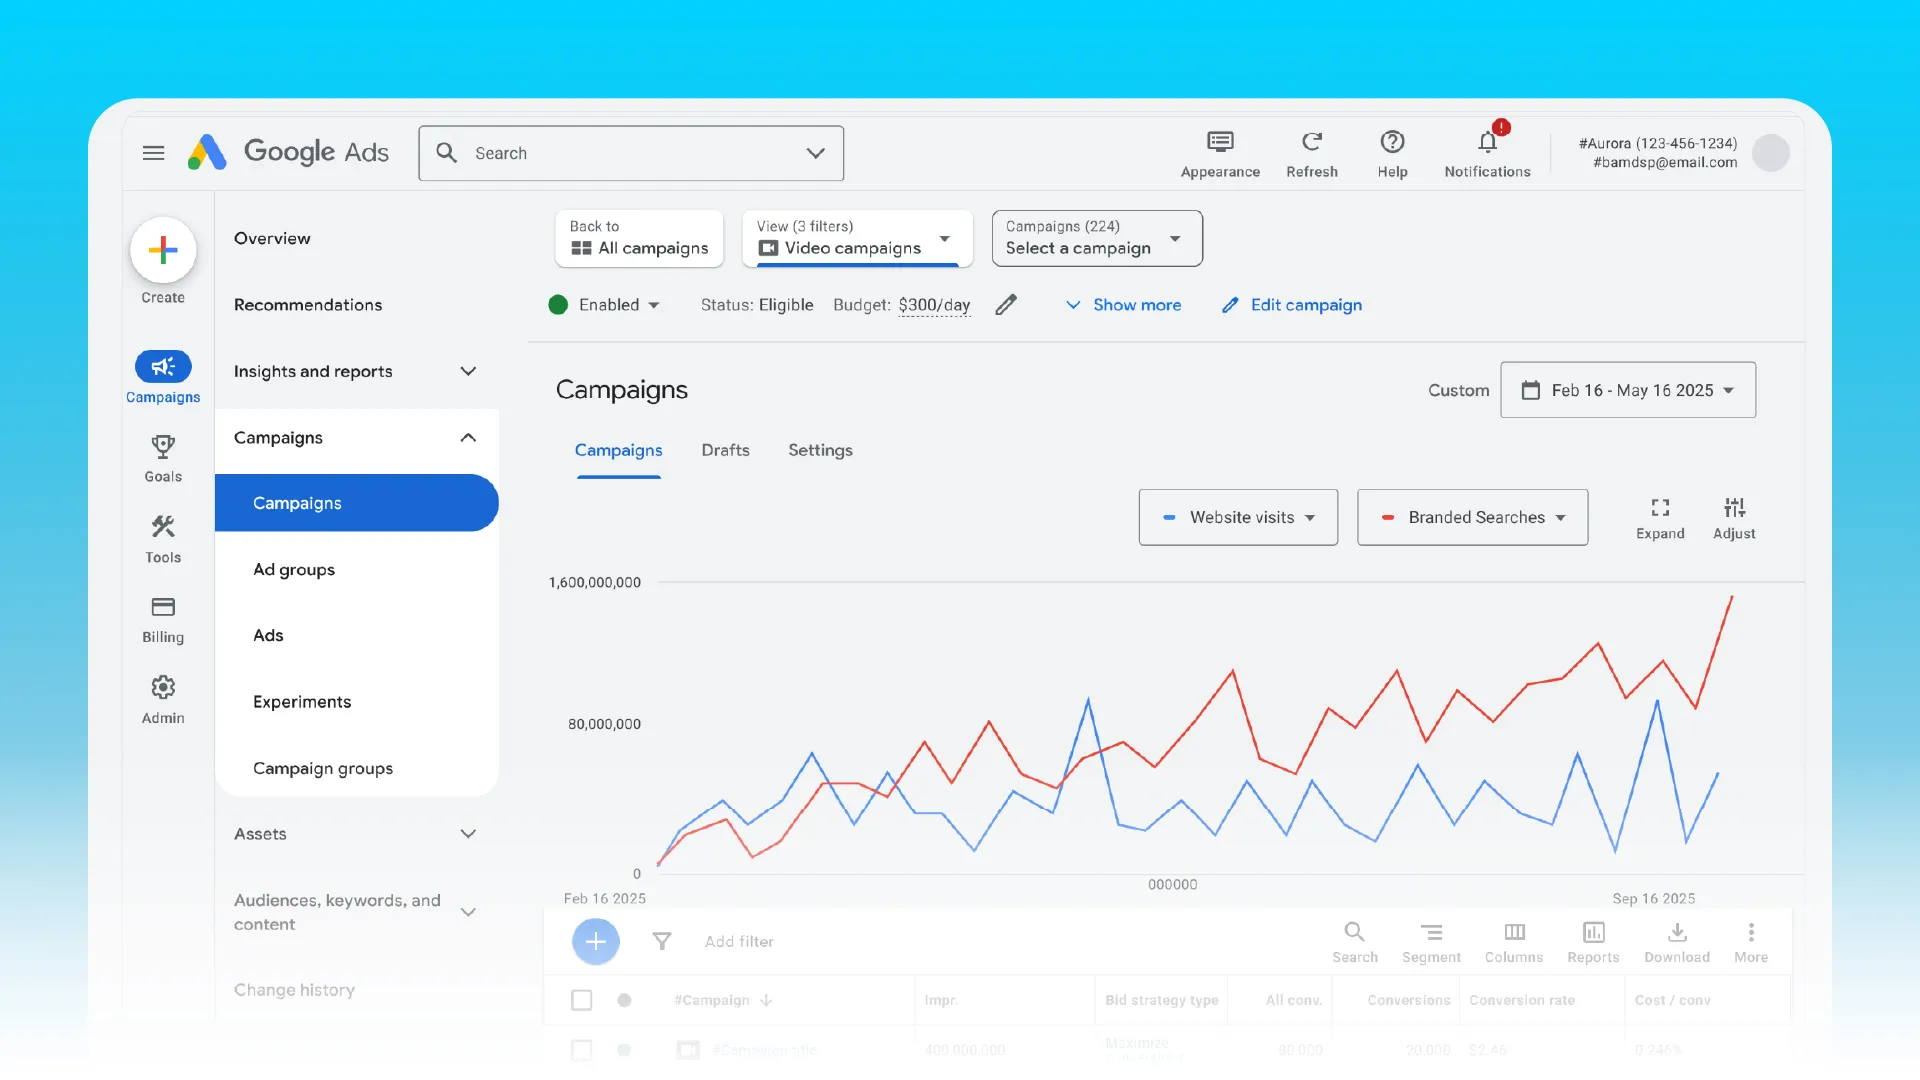Show more campaign details
This screenshot has height=1080, width=1920.
tap(1124, 305)
